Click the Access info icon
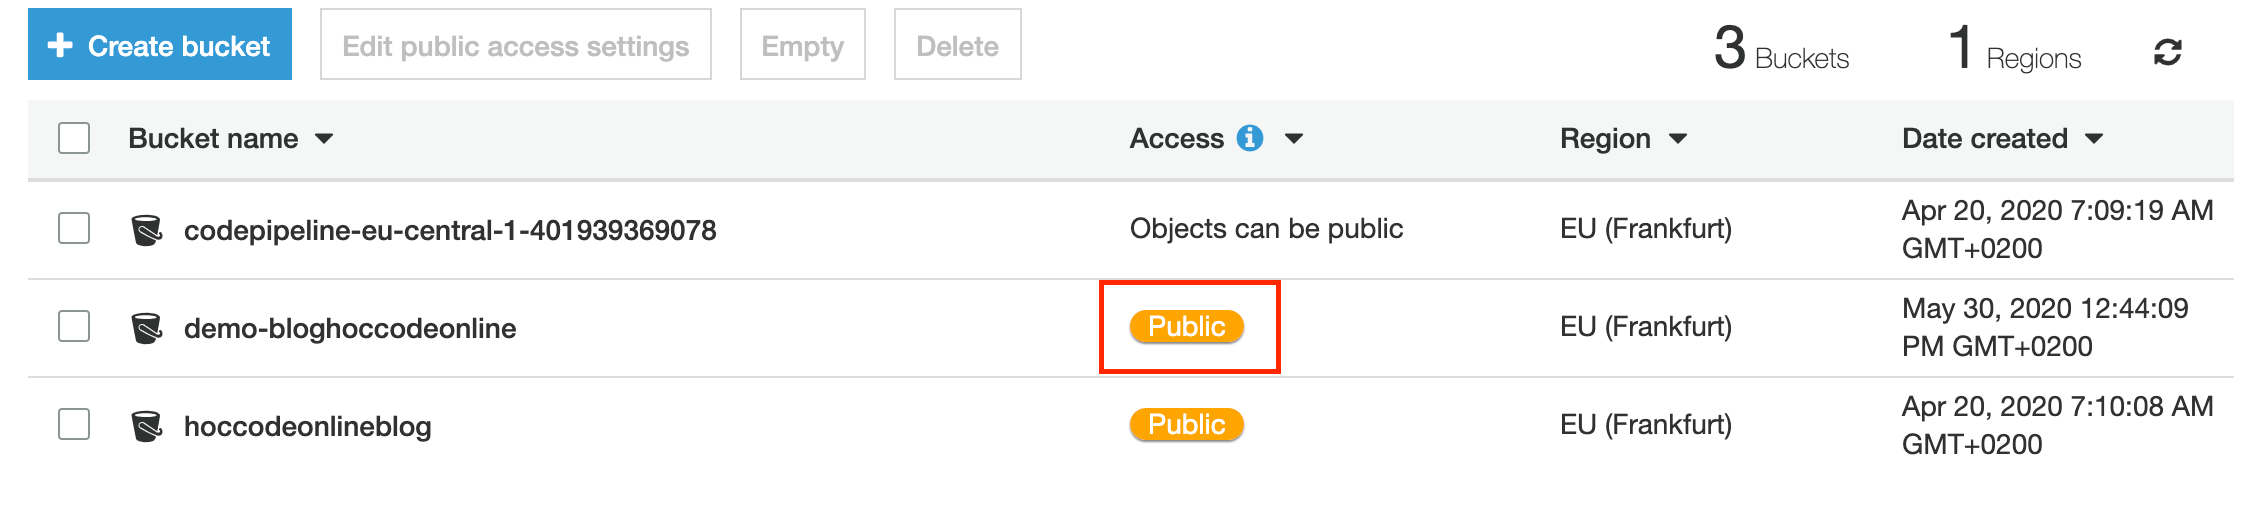This screenshot has height=506, width=2254. tap(1249, 138)
